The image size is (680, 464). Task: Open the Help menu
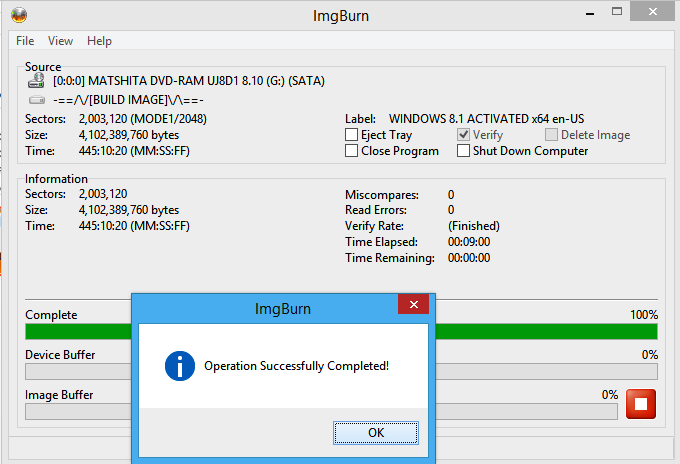tap(99, 41)
